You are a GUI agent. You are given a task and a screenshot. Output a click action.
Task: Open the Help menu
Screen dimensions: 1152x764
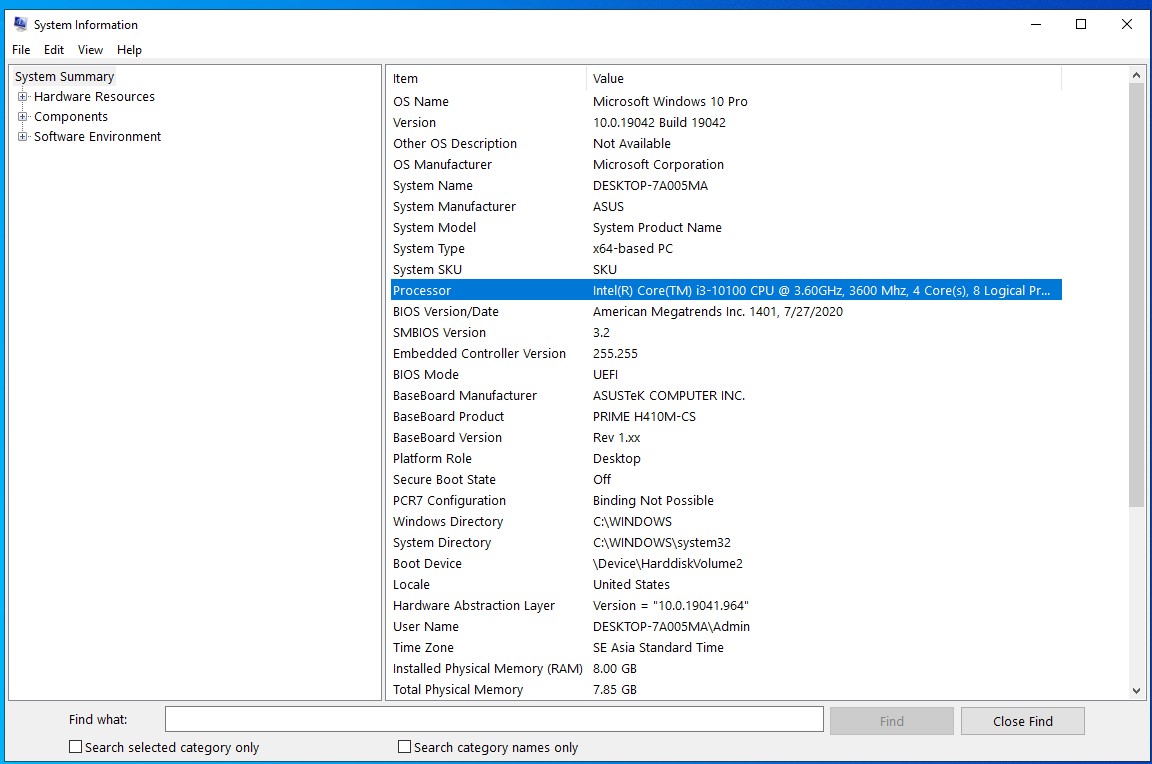(x=129, y=50)
